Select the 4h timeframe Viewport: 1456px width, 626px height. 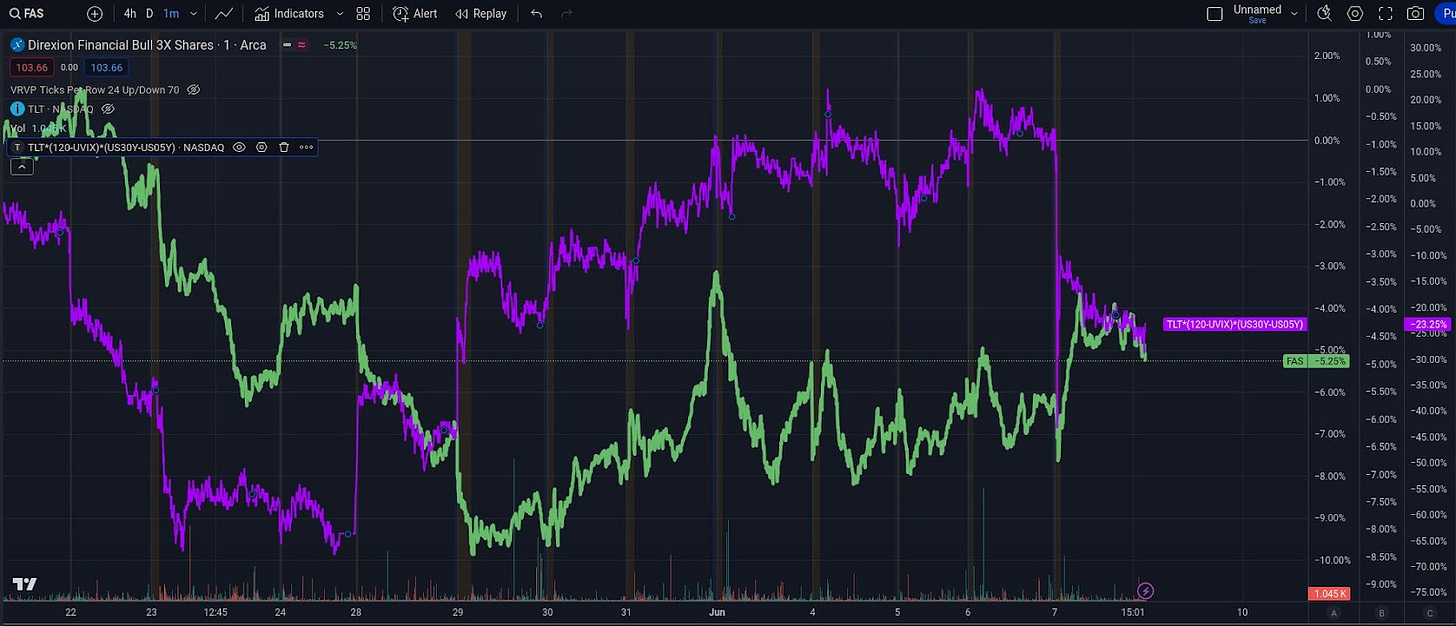tap(130, 14)
